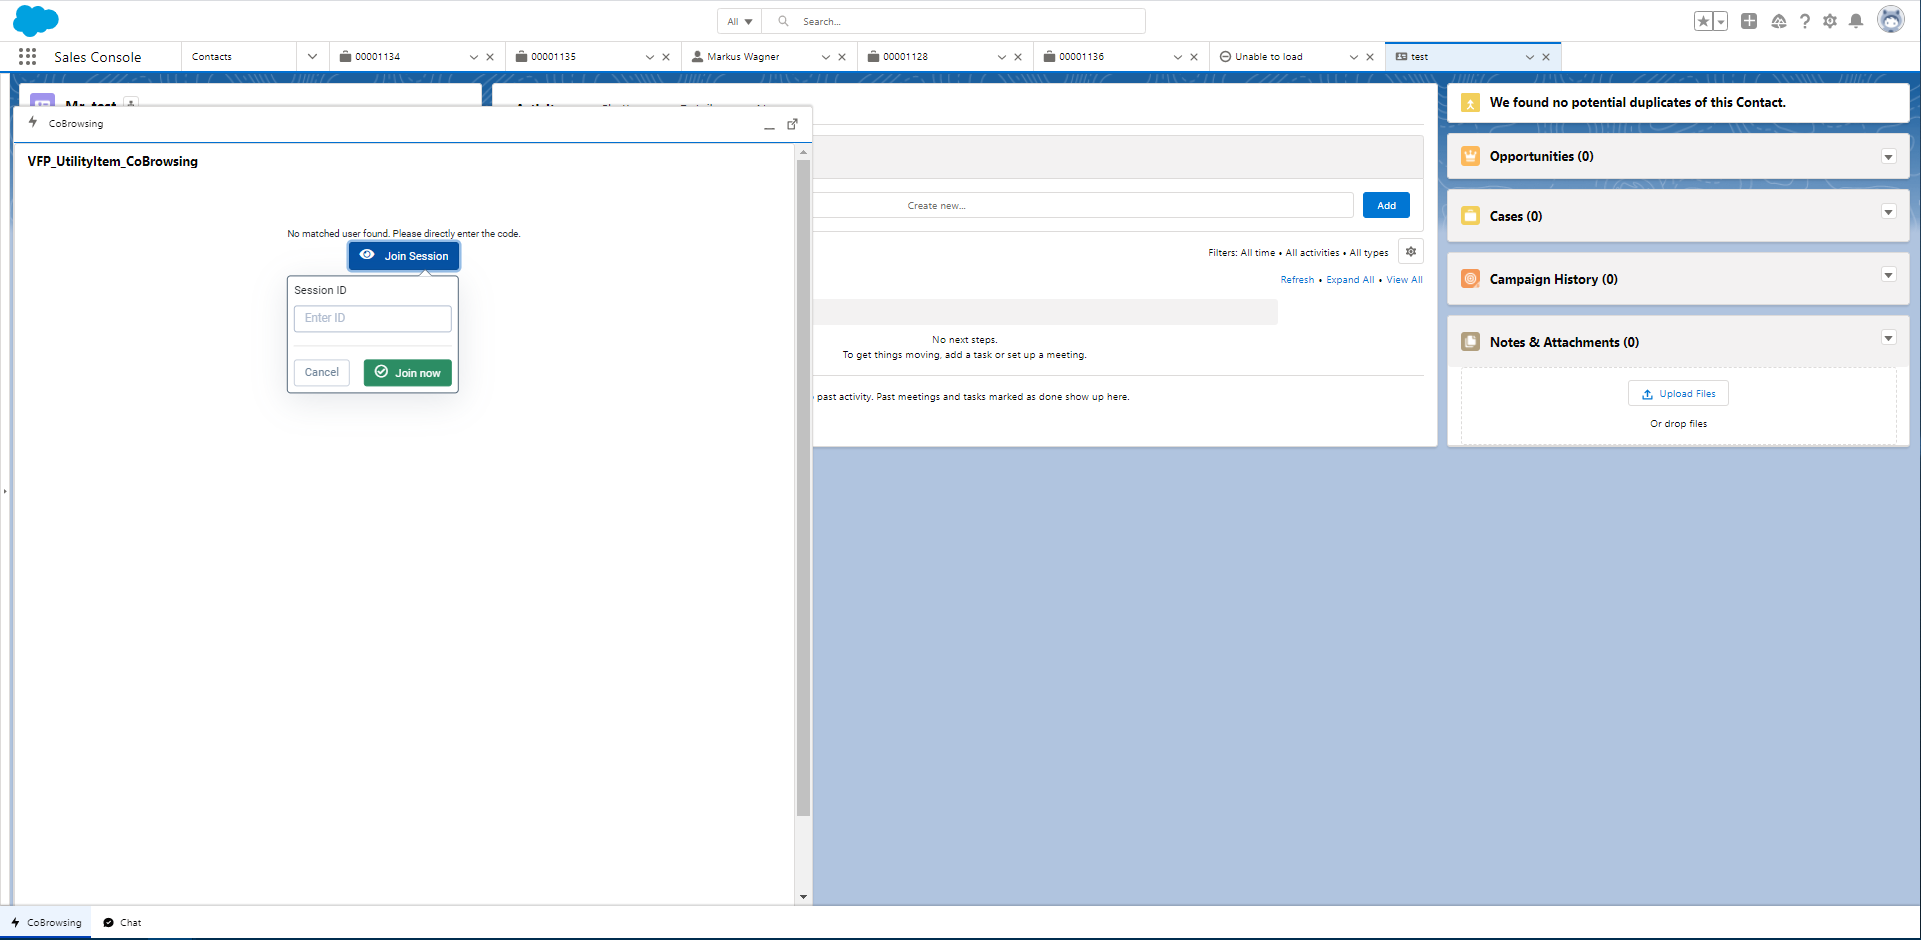Open the Contacts navigation dropdown chevron
Image resolution: width=1921 pixels, height=940 pixels.
point(312,57)
